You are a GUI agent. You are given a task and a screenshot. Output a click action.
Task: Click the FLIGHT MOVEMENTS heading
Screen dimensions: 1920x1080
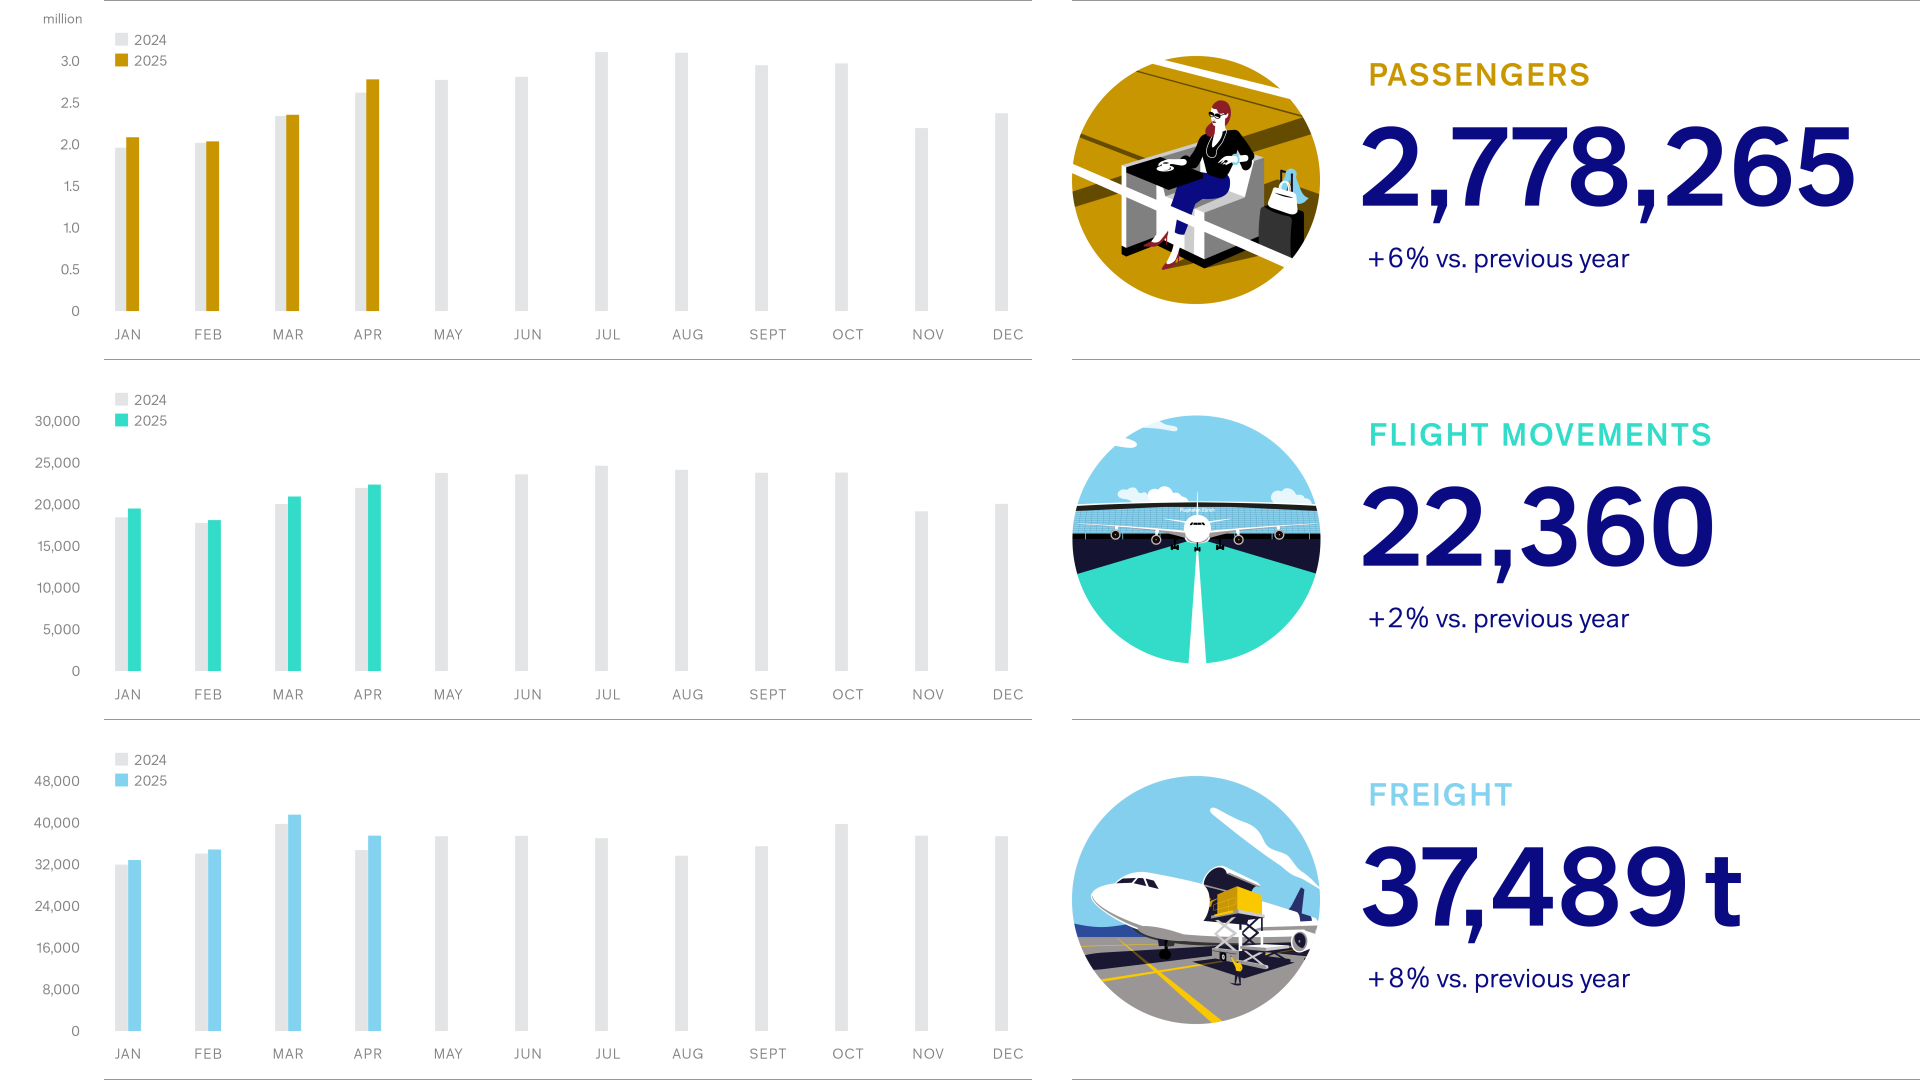tap(1539, 435)
